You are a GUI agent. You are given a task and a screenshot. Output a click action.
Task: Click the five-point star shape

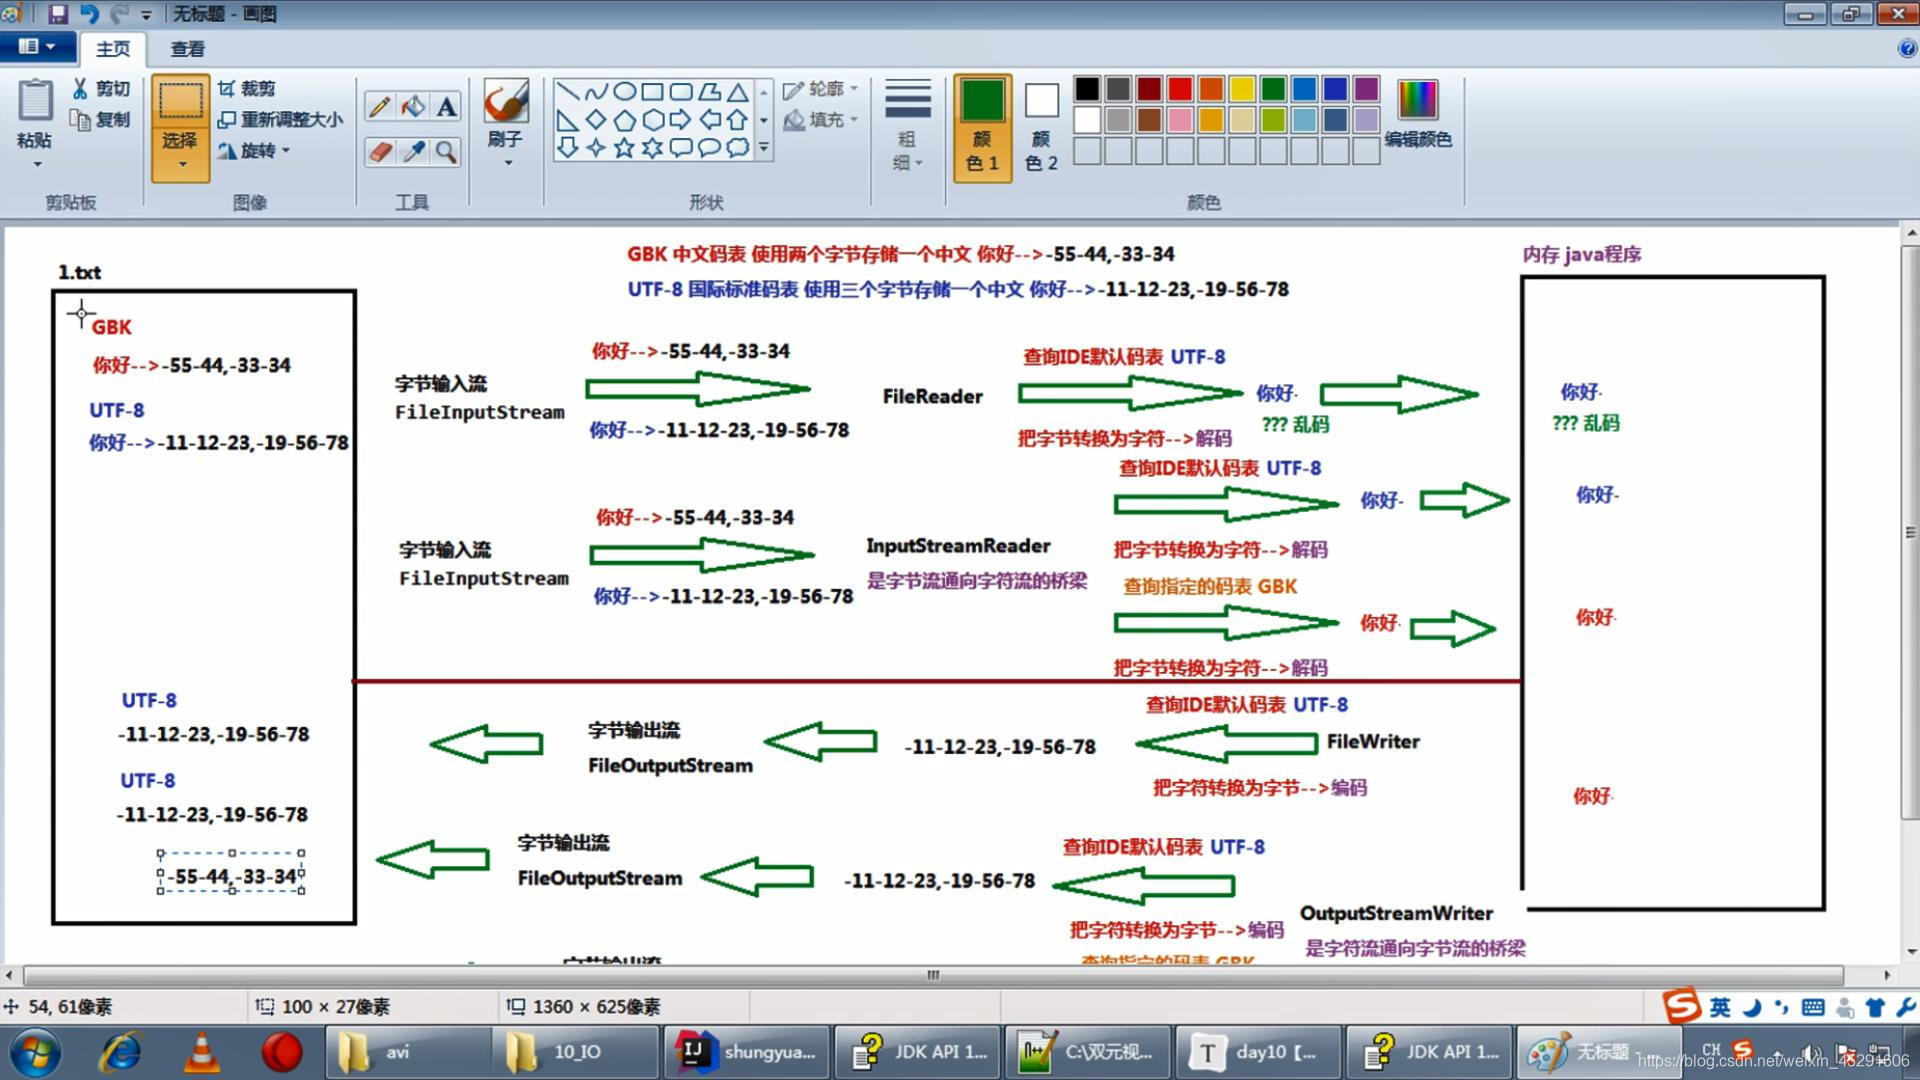coord(624,148)
